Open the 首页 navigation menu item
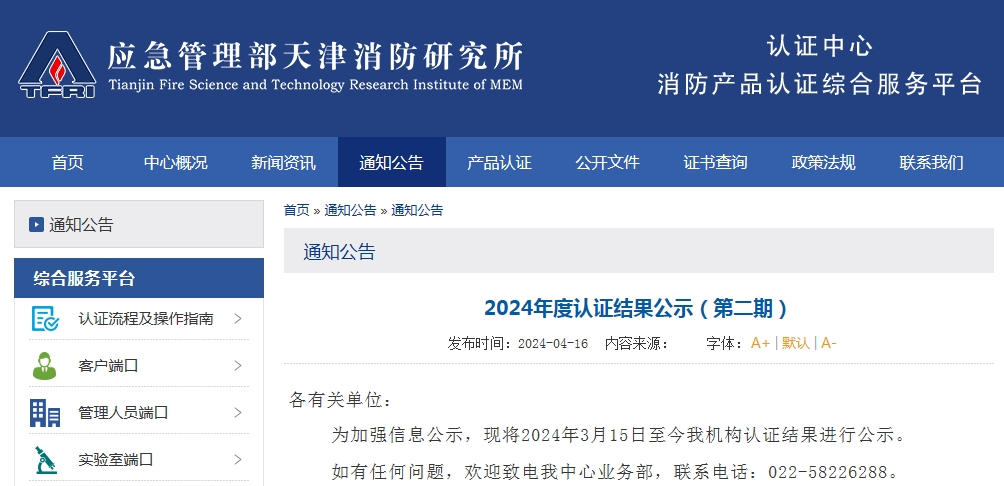1004x486 pixels. pyautogui.click(x=67, y=163)
